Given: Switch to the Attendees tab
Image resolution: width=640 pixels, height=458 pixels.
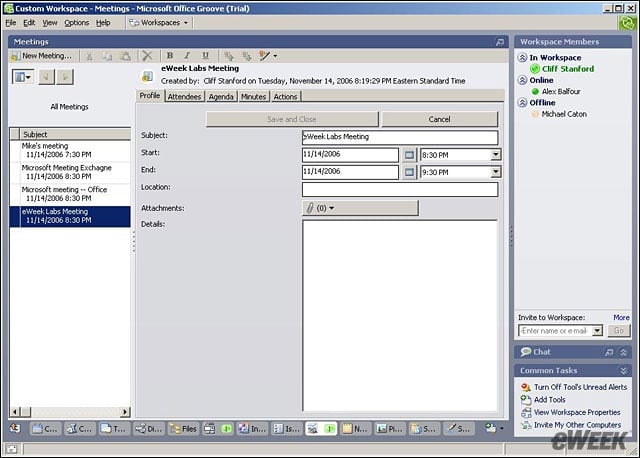Looking at the screenshot, I should coord(184,96).
